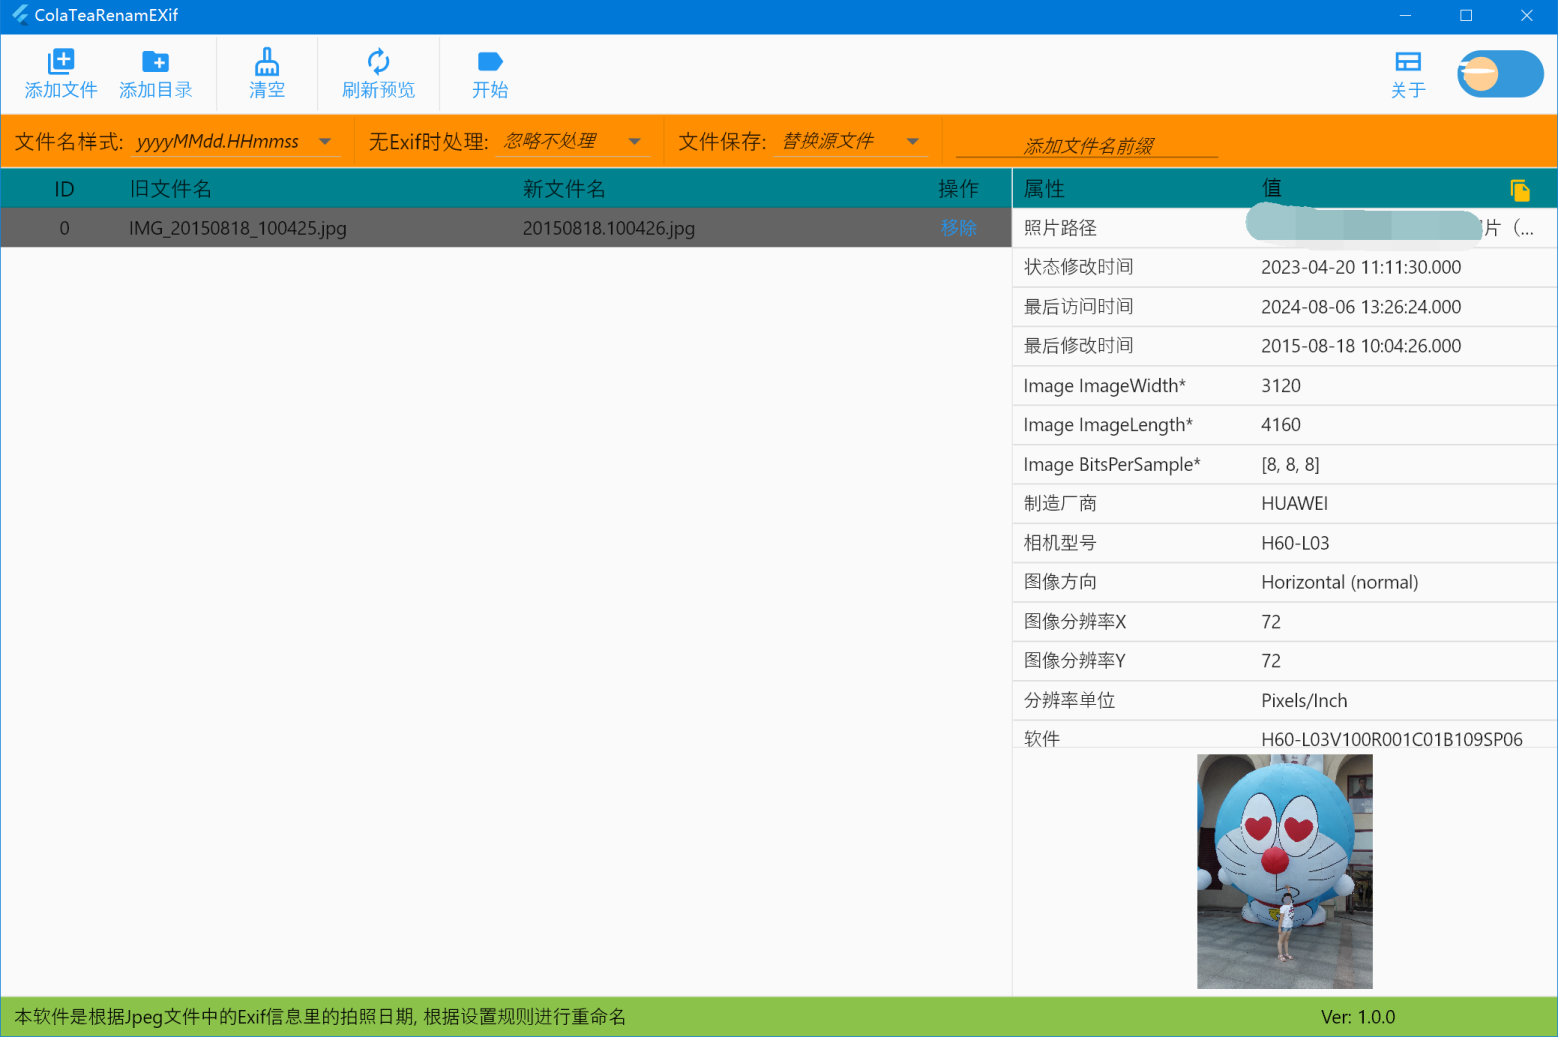Click the 开始 (start) tag icon

pyautogui.click(x=490, y=62)
